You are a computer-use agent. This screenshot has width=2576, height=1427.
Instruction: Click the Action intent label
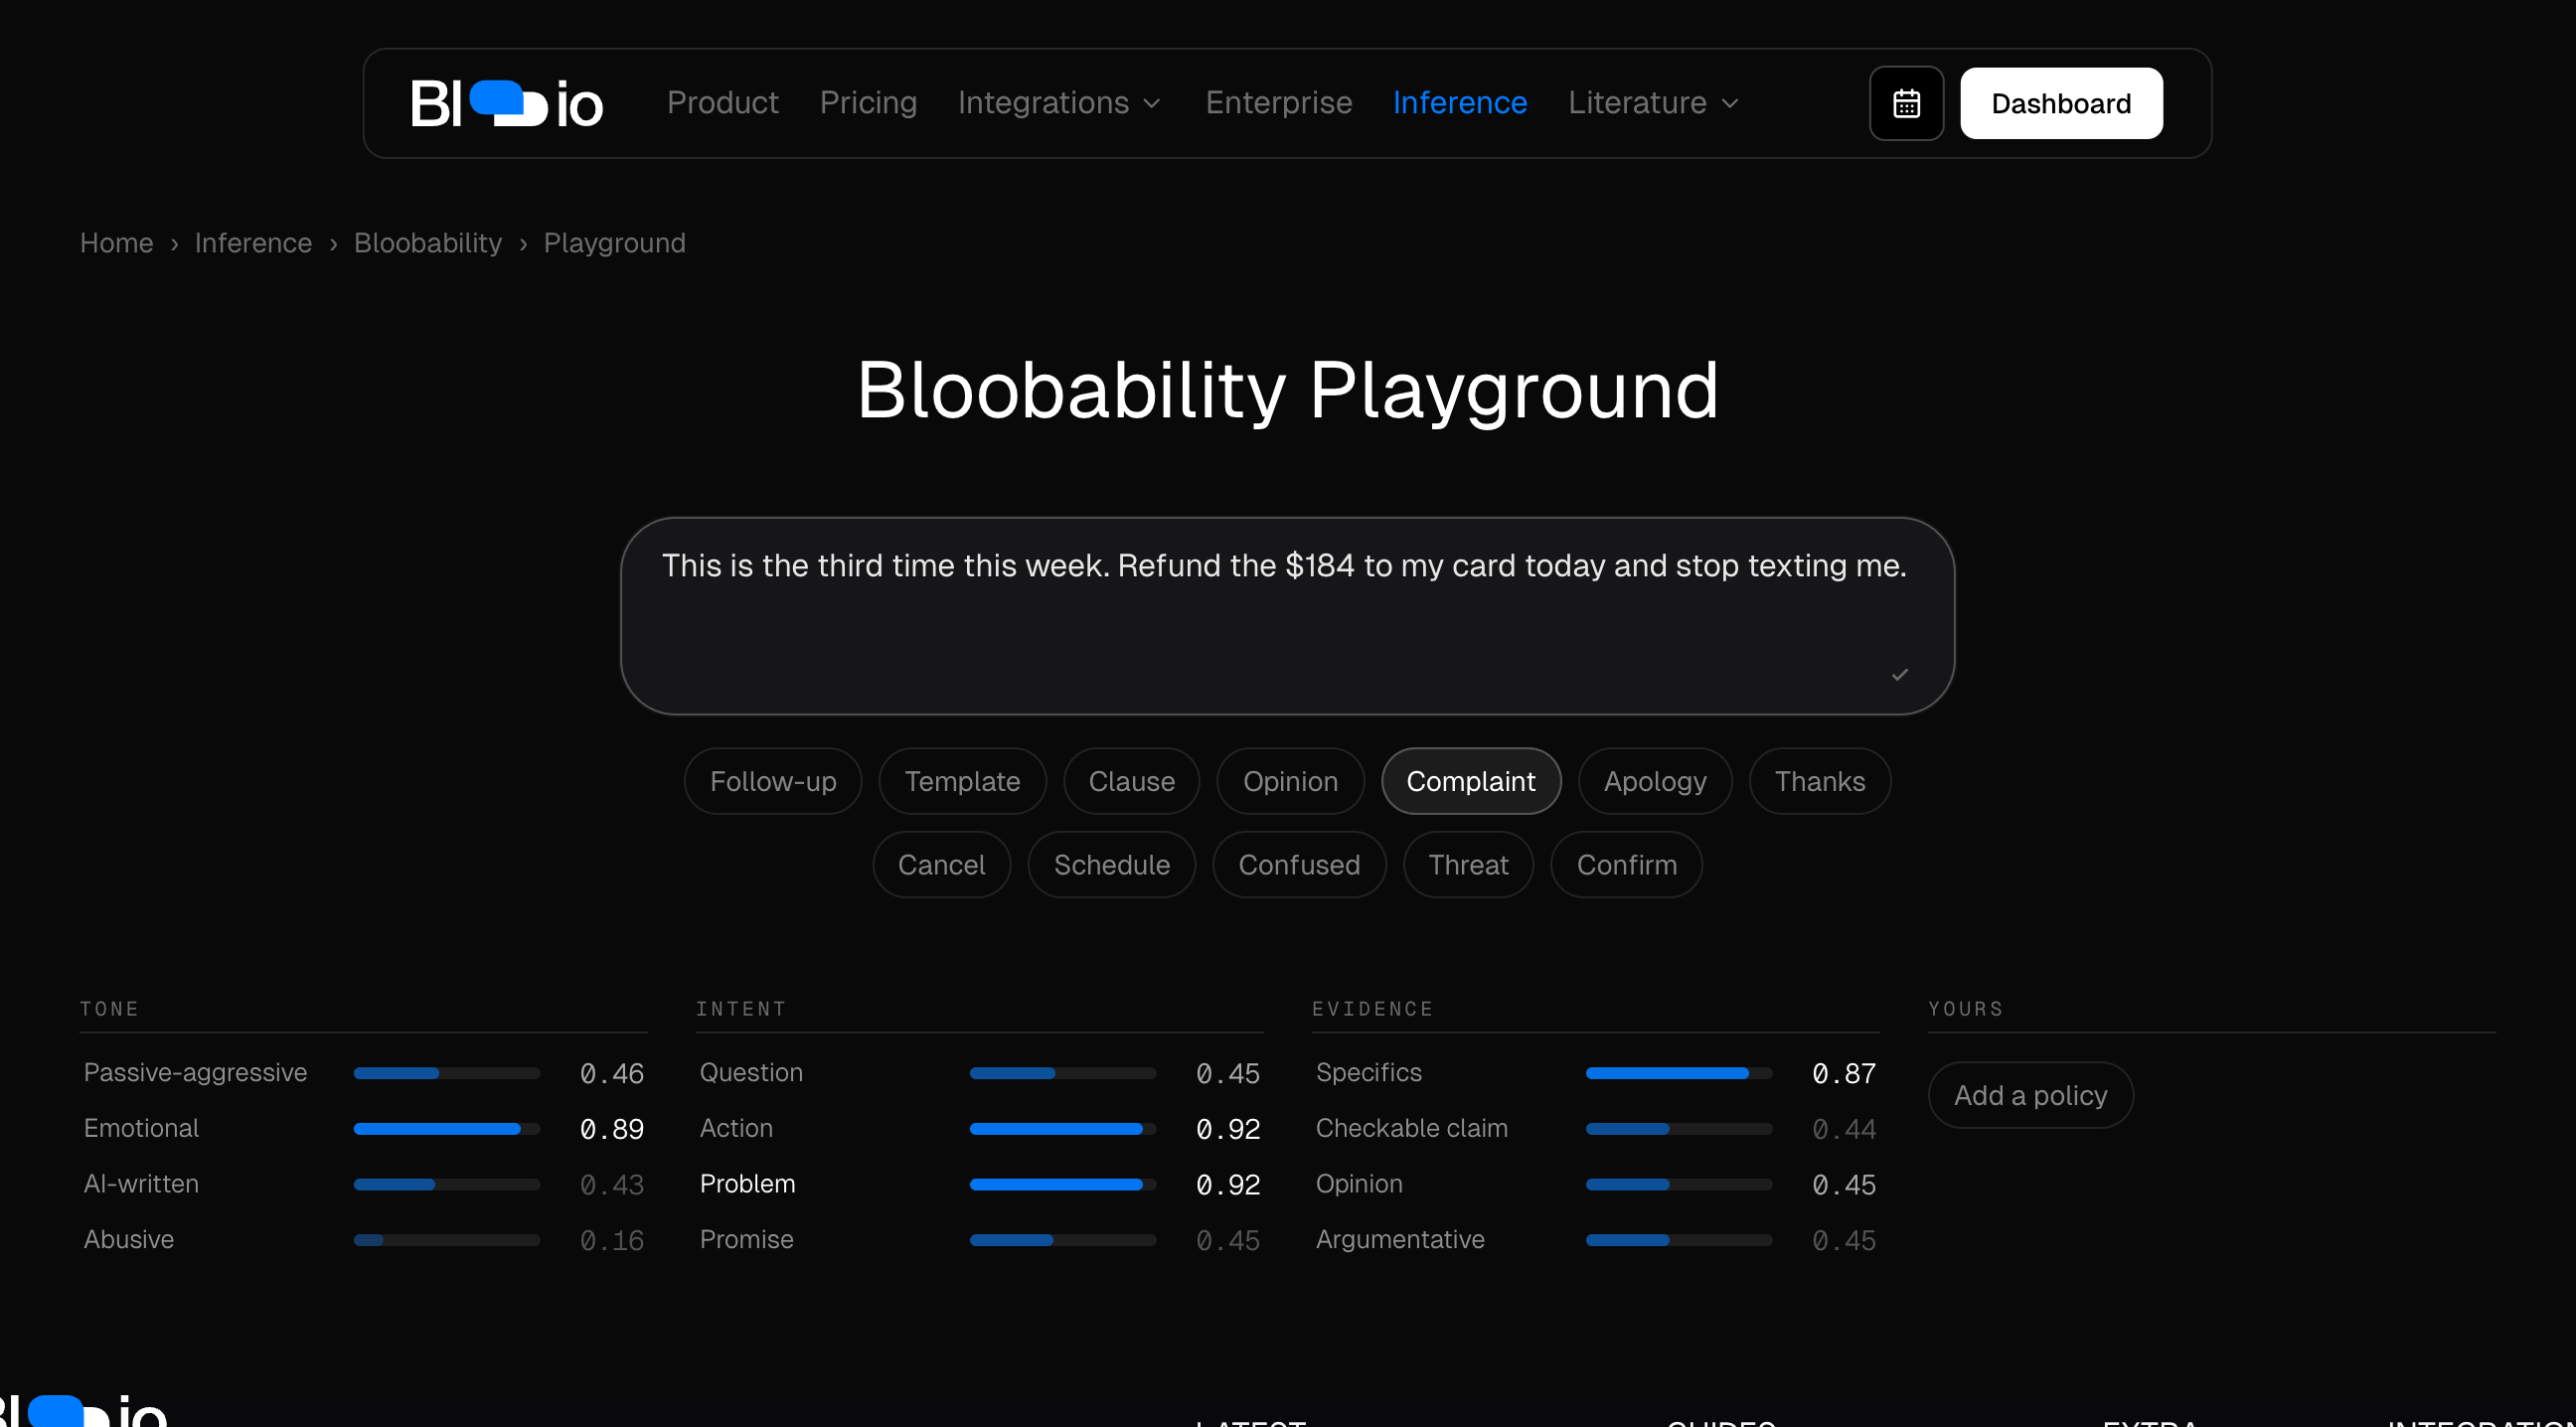(736, 1129)
